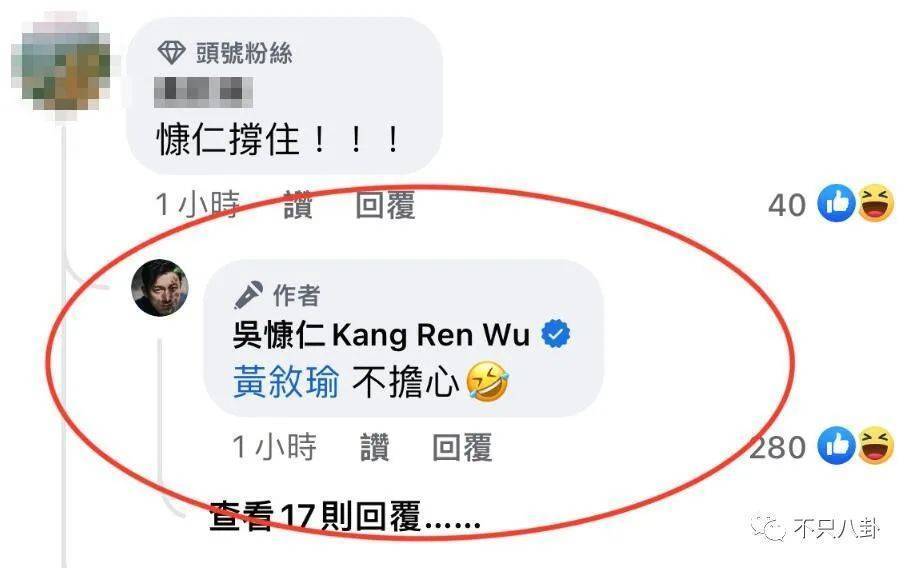
Task: Open 吳慷仁's profile avatar
Action: point(160,288)
